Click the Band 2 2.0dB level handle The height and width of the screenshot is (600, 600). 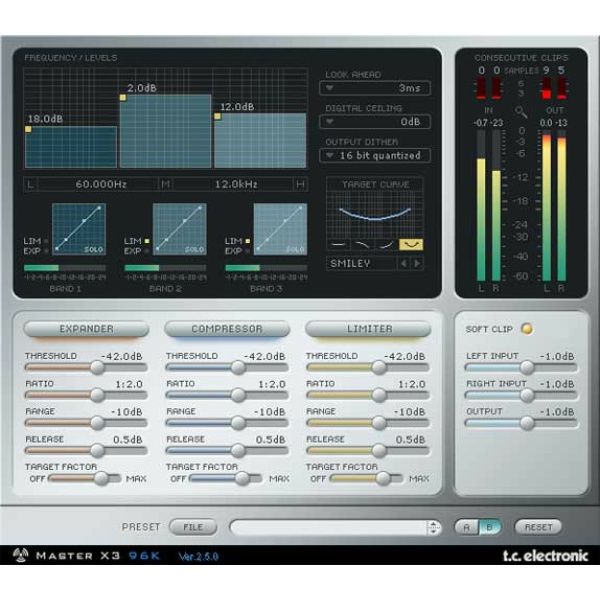122,98
